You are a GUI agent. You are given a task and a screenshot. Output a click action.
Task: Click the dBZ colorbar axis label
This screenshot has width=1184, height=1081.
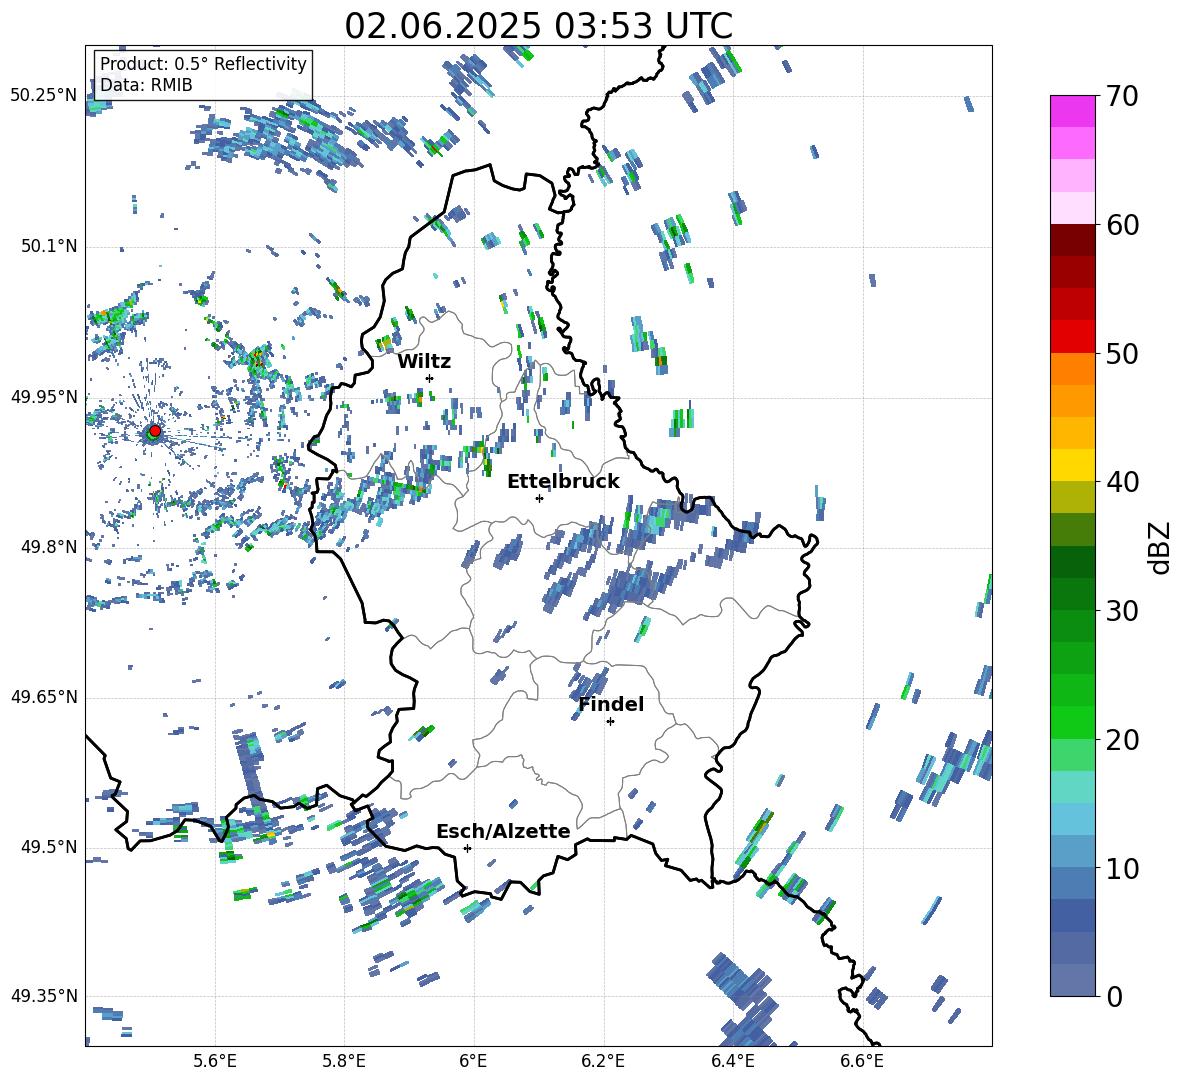click(x=1159, y=547)
